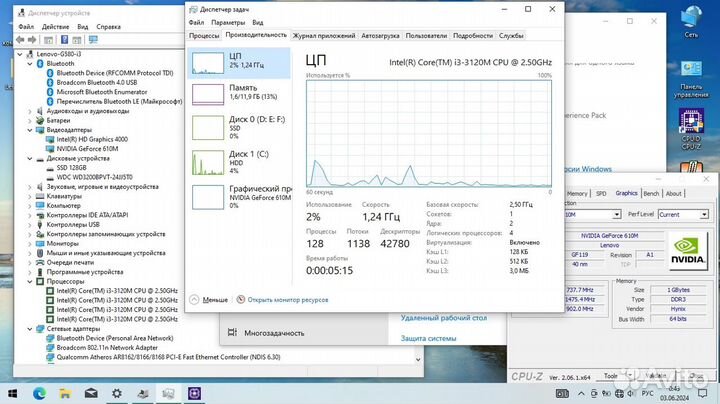
Task: Switch to Журнал приложений tab
Action: (324, 35)
